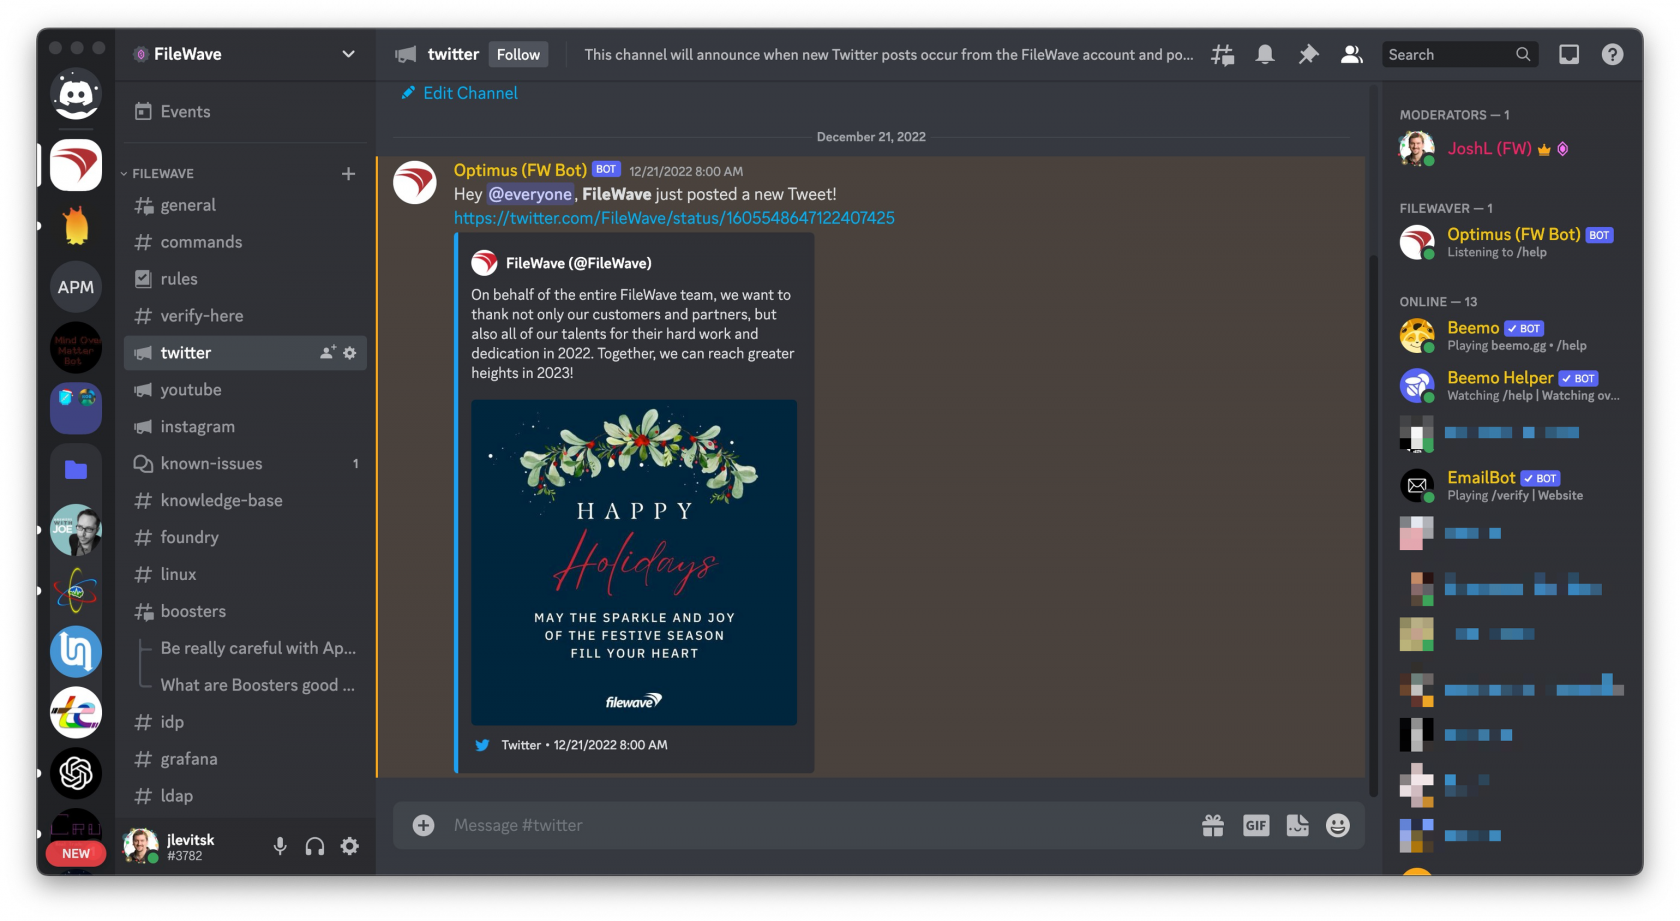Open the ldap channel
Viewport: 1680px width, 921px height.
(245, 796)
